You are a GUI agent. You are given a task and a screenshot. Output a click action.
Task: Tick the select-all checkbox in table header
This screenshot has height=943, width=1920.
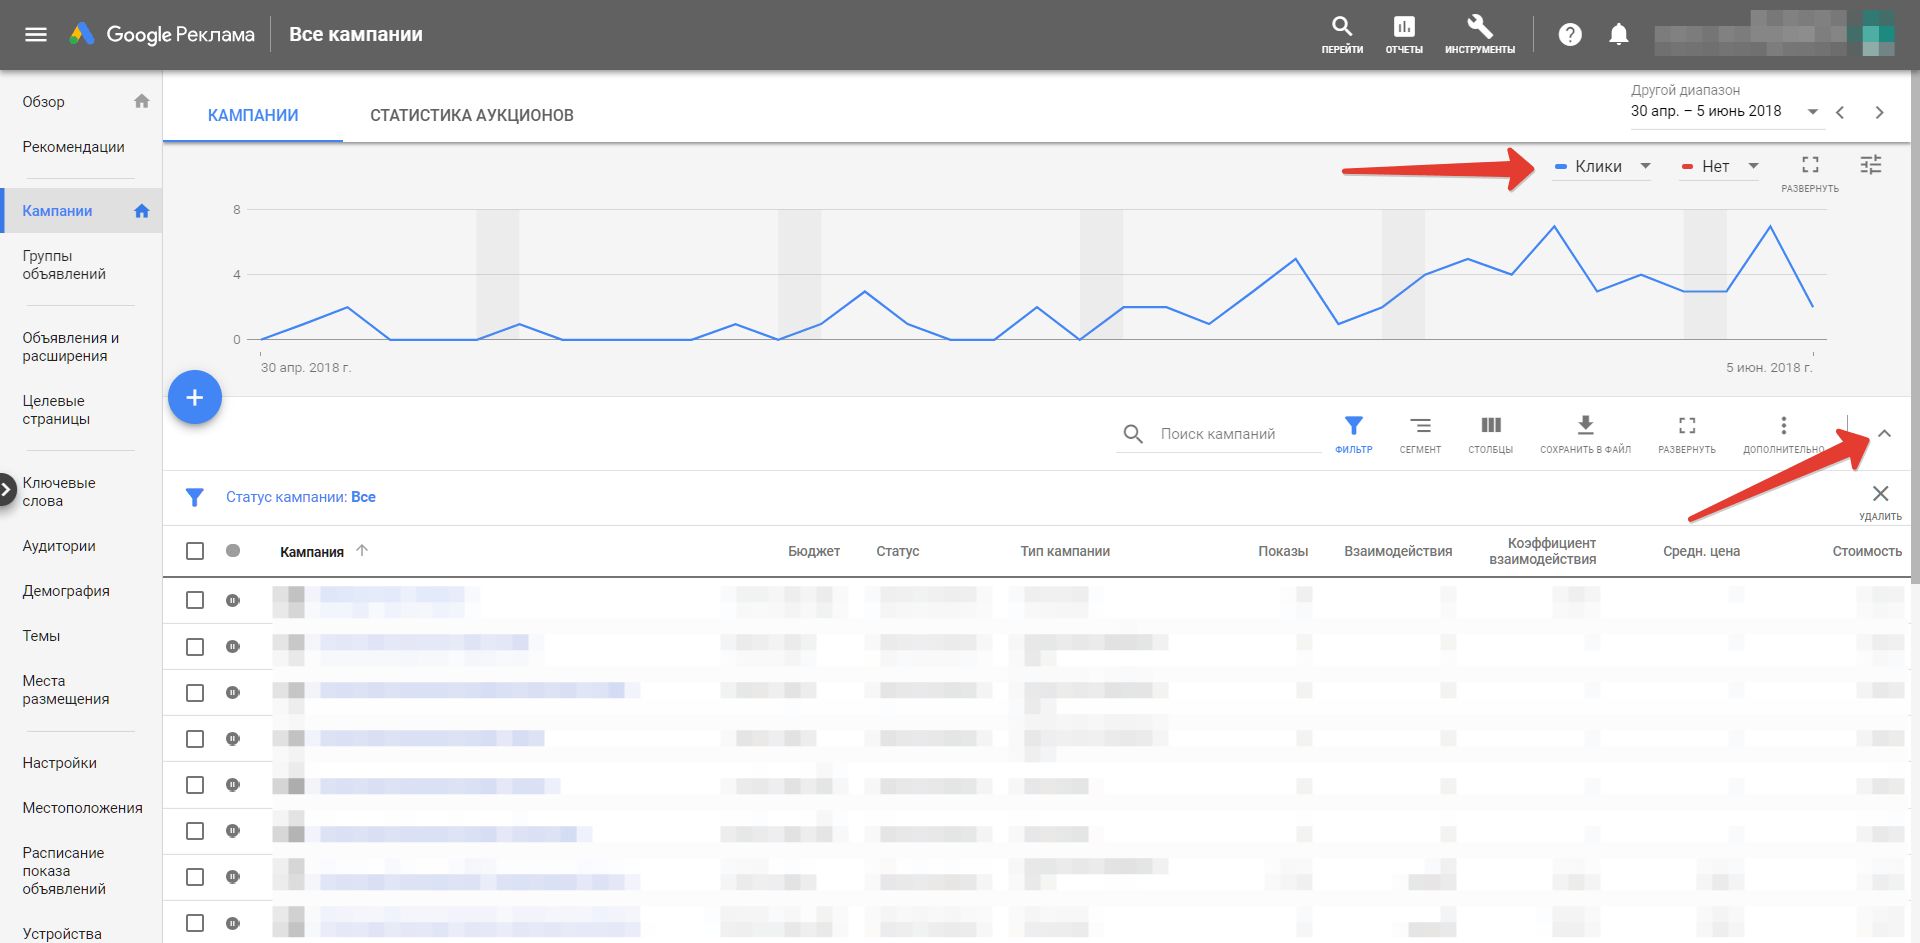[x=195, y=551]
